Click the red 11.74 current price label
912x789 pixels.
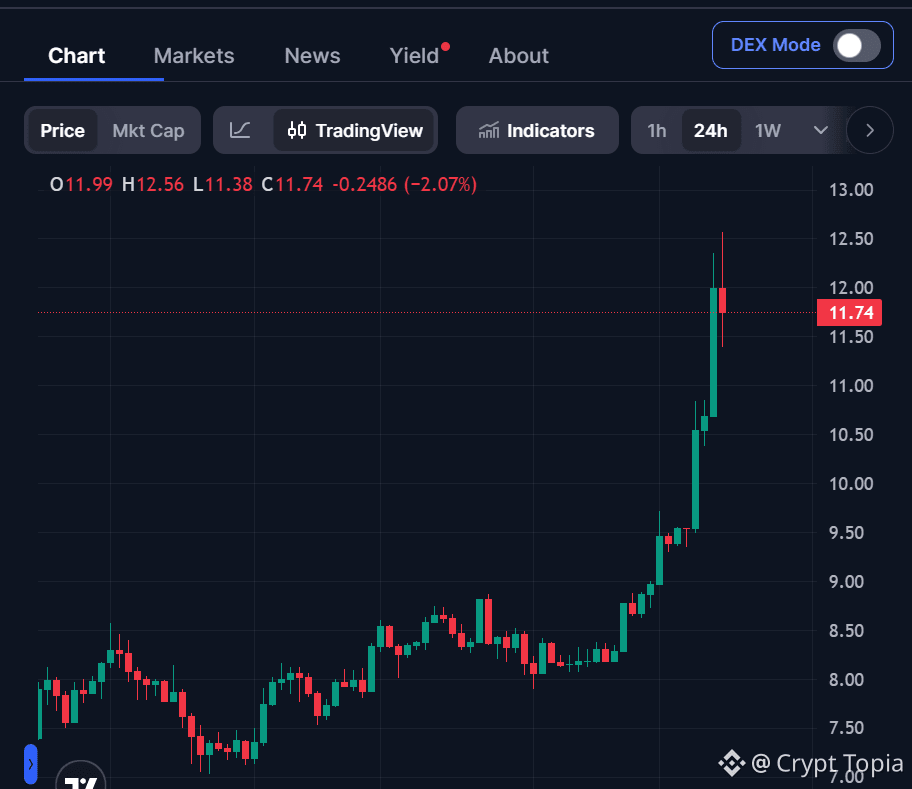point(849,313)
